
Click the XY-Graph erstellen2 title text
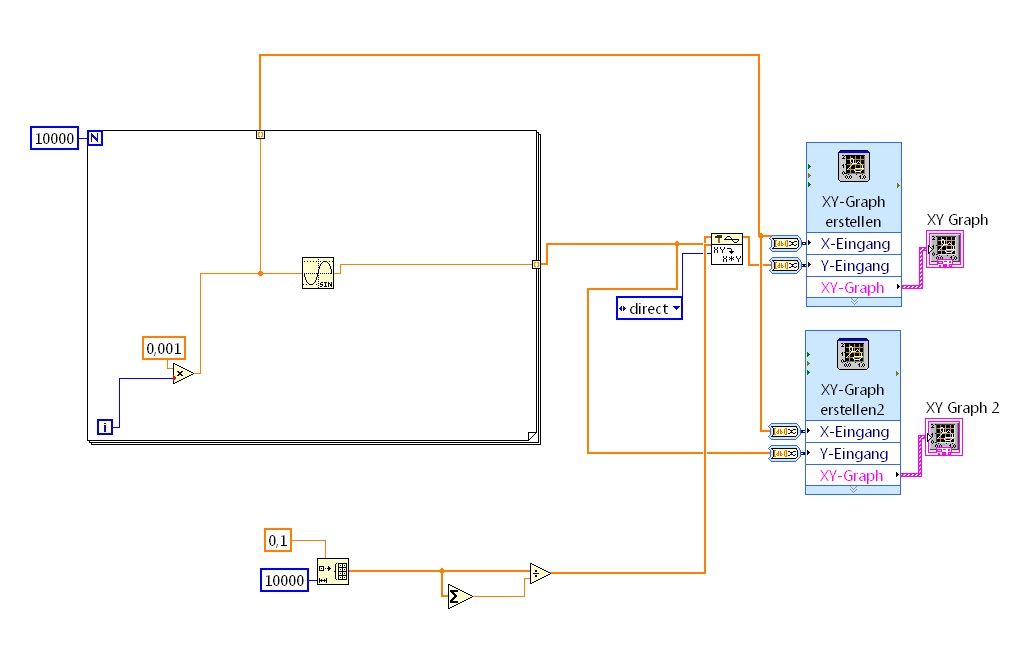pyautogui.click(x=852, y=400)
